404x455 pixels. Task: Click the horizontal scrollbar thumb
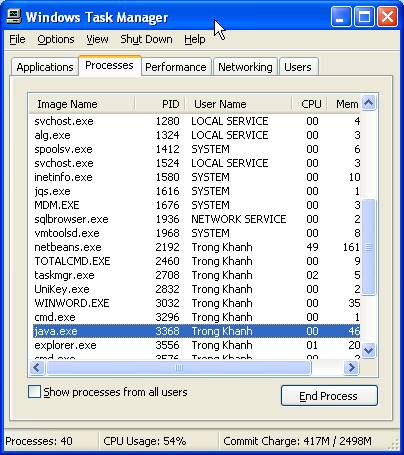179,368
